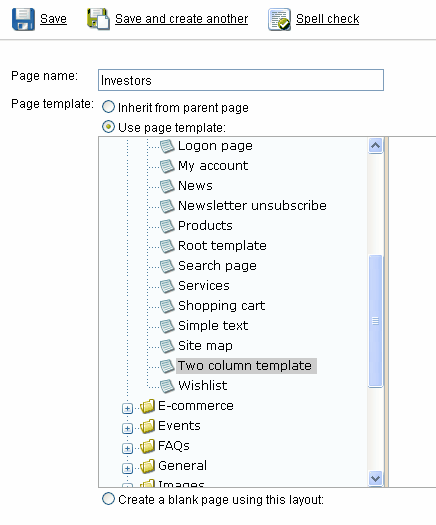Select Use page template radio button
Viewport: 436px width, 525px height.
click(x=108, y=127)
